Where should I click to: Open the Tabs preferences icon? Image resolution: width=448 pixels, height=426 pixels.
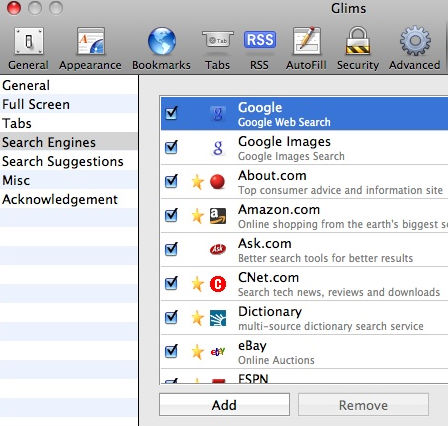(x=217, y=40)
